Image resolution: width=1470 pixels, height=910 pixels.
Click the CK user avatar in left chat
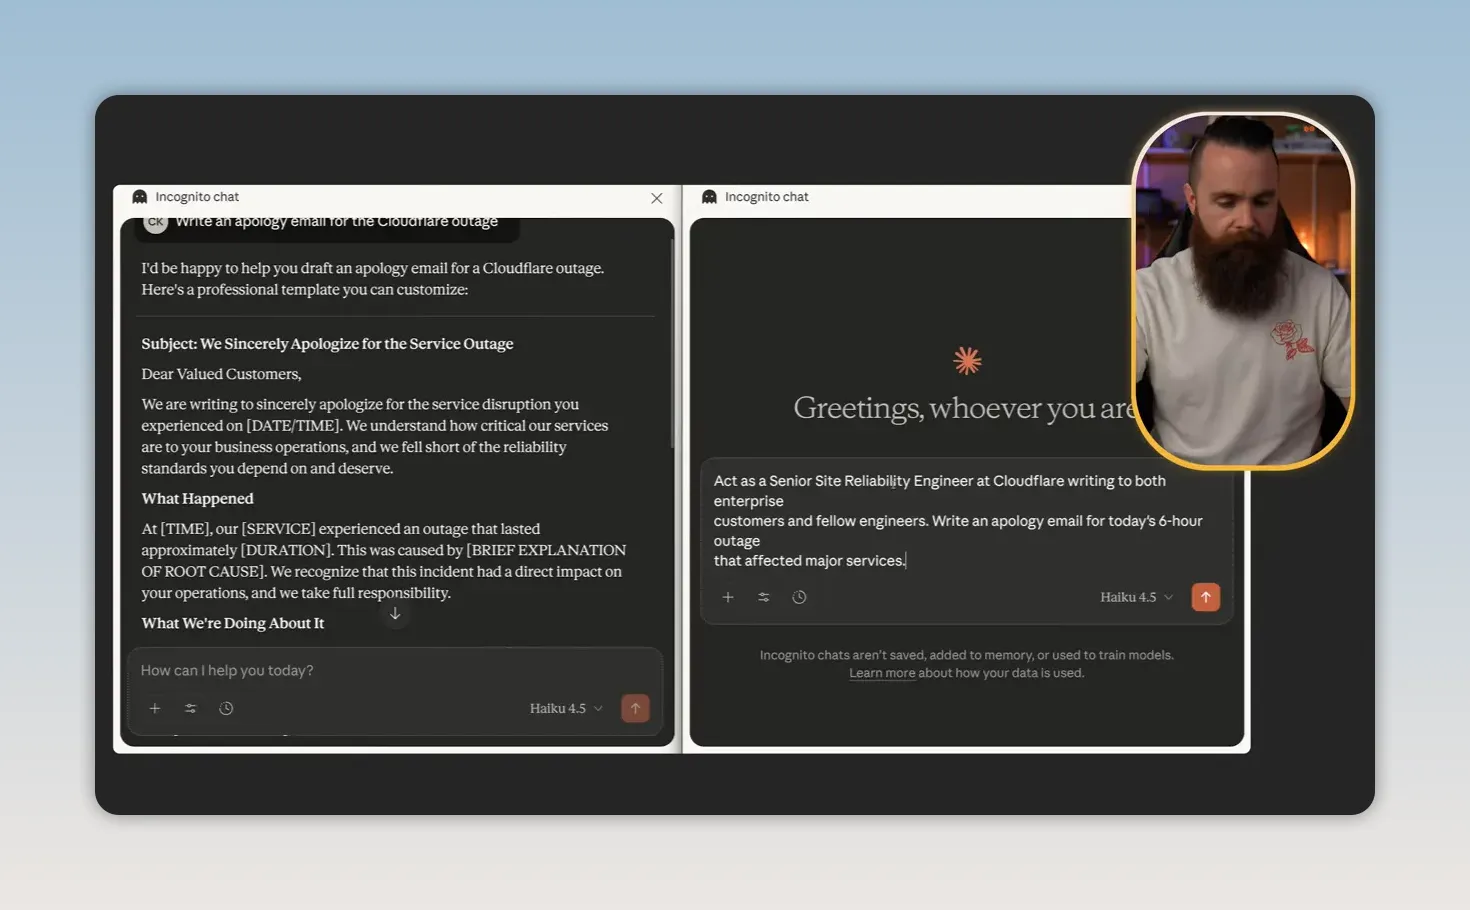[x=156, y=221]
